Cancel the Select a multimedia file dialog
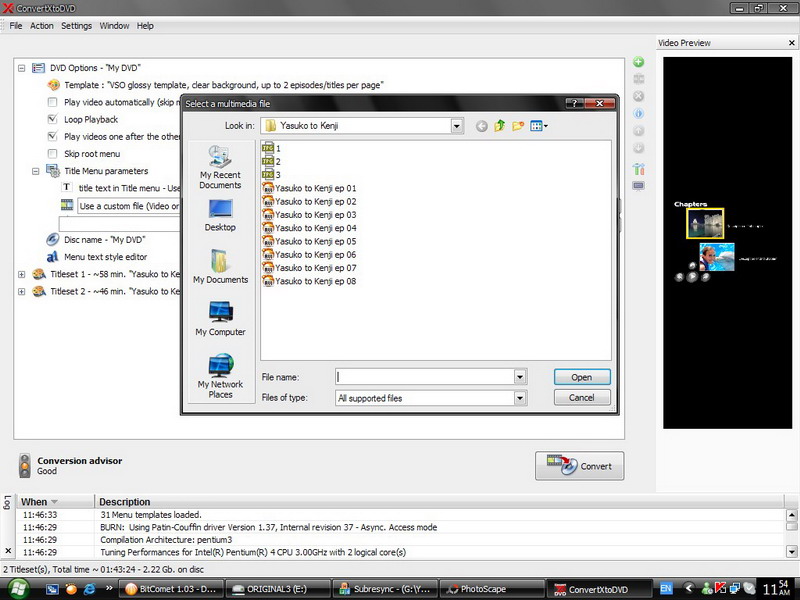 582,397
